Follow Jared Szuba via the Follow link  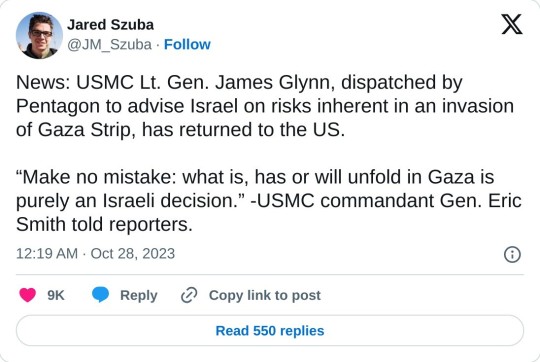pos(187,44)
